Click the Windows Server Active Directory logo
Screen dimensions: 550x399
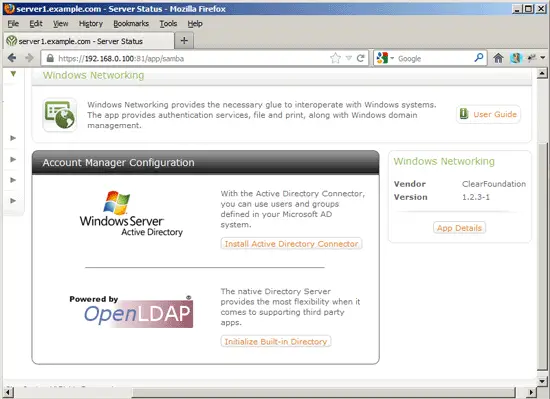tap(131, 214)
